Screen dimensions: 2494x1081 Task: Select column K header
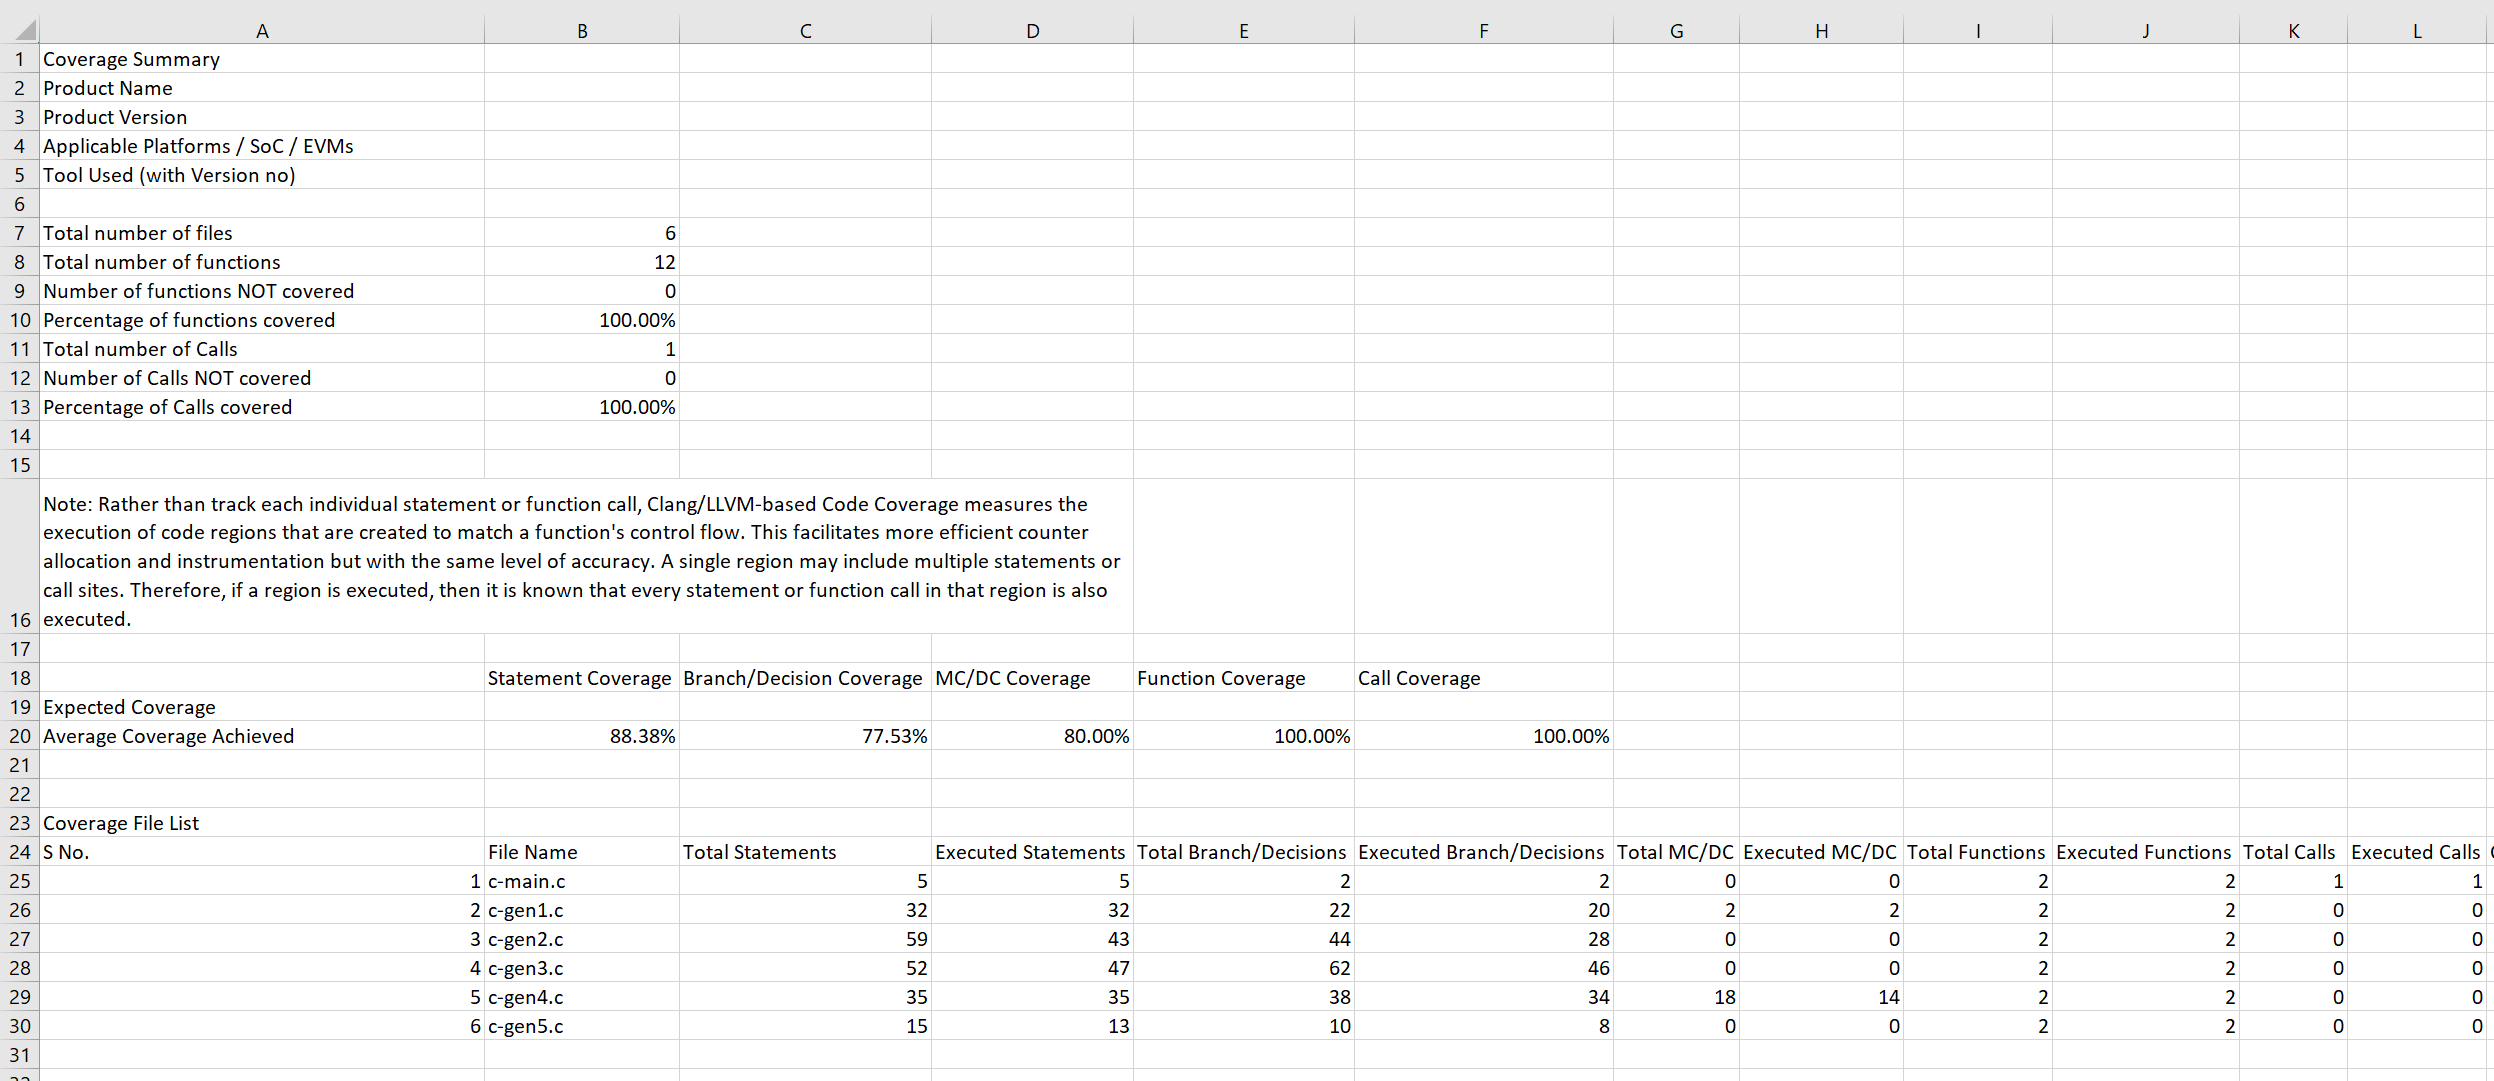pyautogui.click(x=2293, y=31)
